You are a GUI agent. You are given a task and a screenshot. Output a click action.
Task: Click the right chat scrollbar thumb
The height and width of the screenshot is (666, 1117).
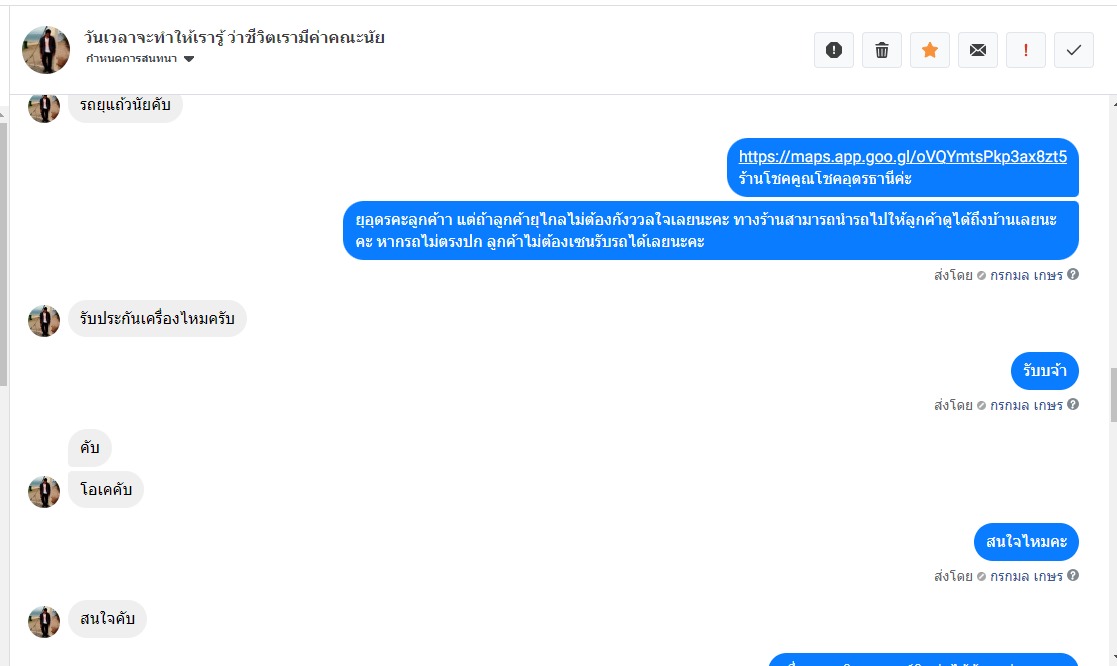tap(1113, 395)
